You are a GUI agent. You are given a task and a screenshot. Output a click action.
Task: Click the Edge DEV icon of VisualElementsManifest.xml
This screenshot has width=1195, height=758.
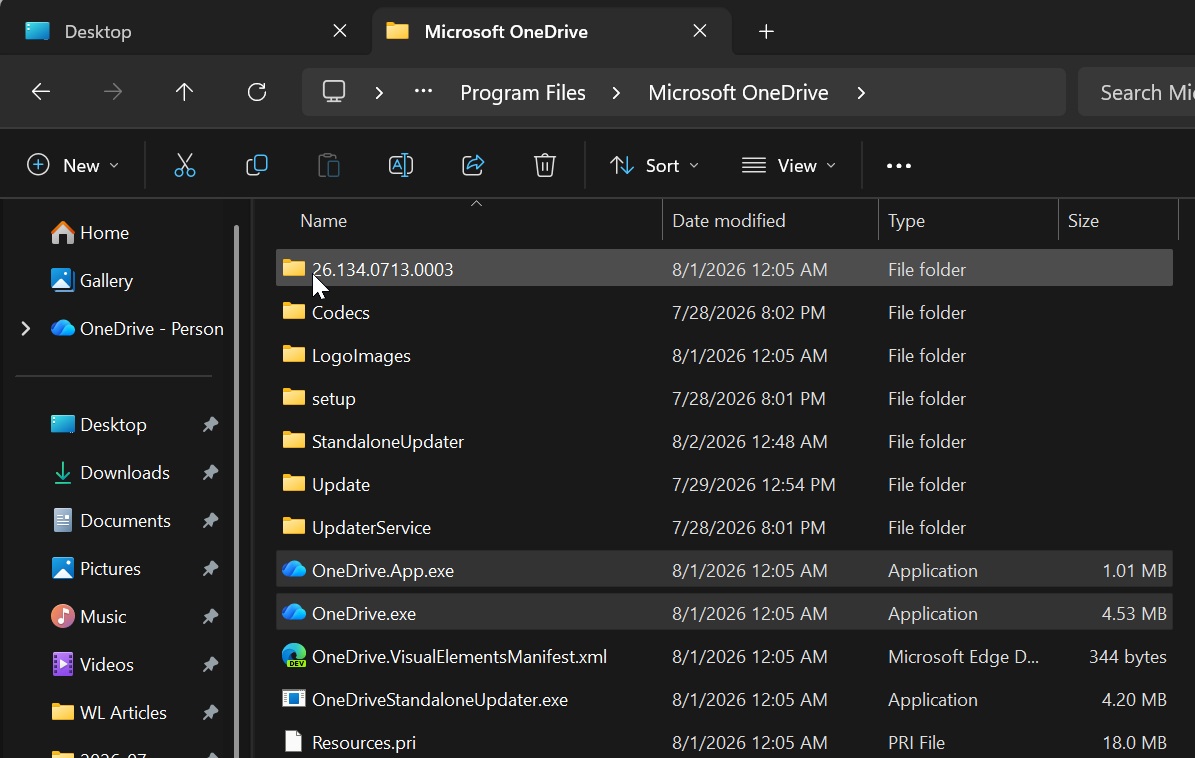click(293, 656)
